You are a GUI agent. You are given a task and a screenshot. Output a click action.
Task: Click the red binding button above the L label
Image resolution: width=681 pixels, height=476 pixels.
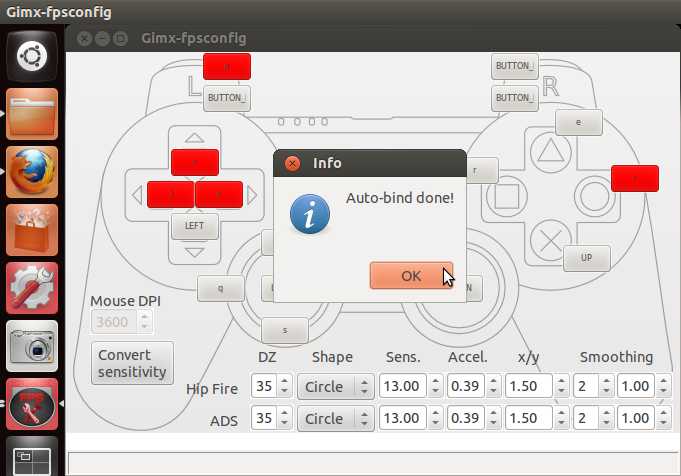tap(227, 66)
